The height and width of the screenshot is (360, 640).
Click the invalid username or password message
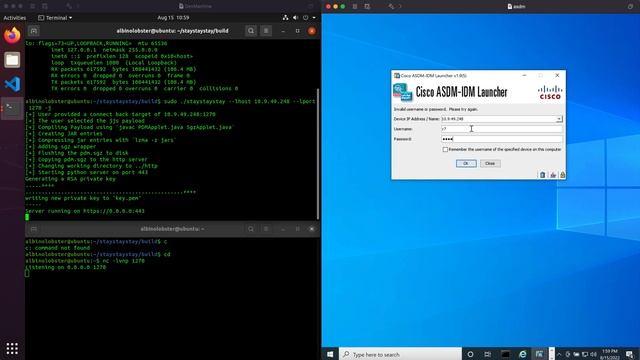click(x=436, y=109)
